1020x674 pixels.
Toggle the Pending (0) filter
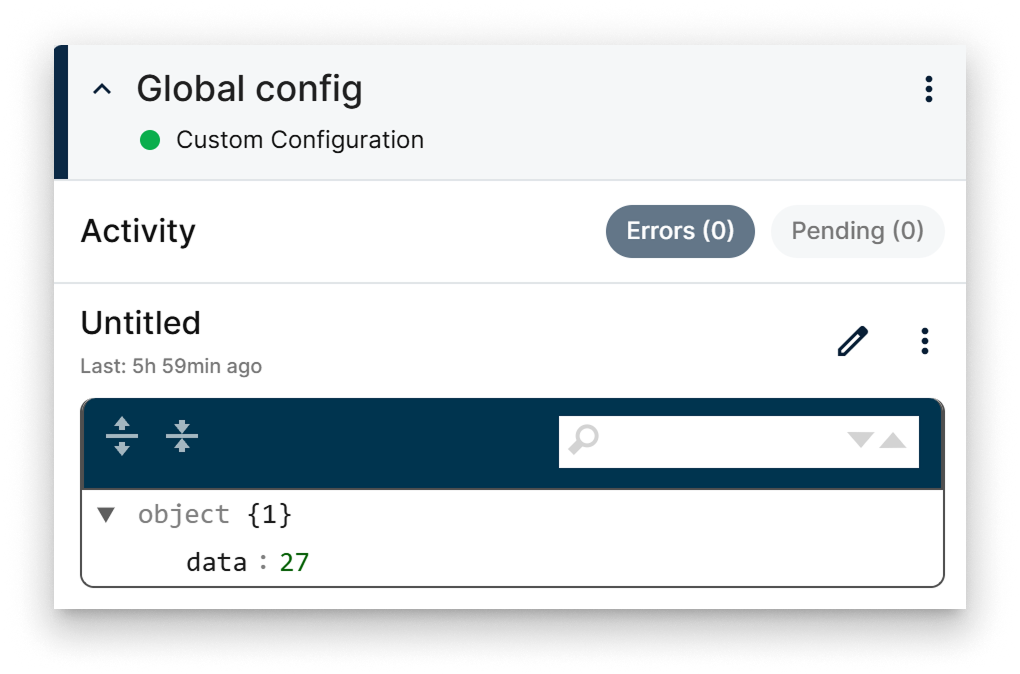pos(857,231)
